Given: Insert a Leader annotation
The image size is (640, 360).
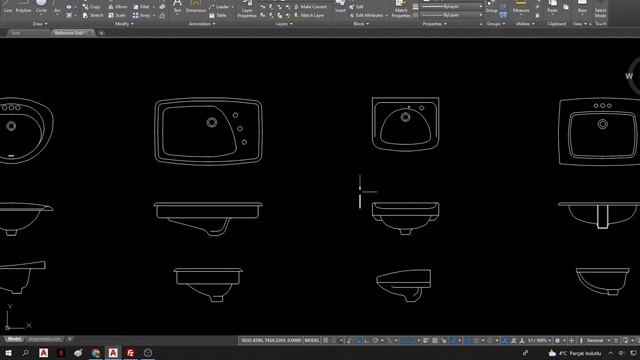Looking at the screenshot, I should (220, 7).
